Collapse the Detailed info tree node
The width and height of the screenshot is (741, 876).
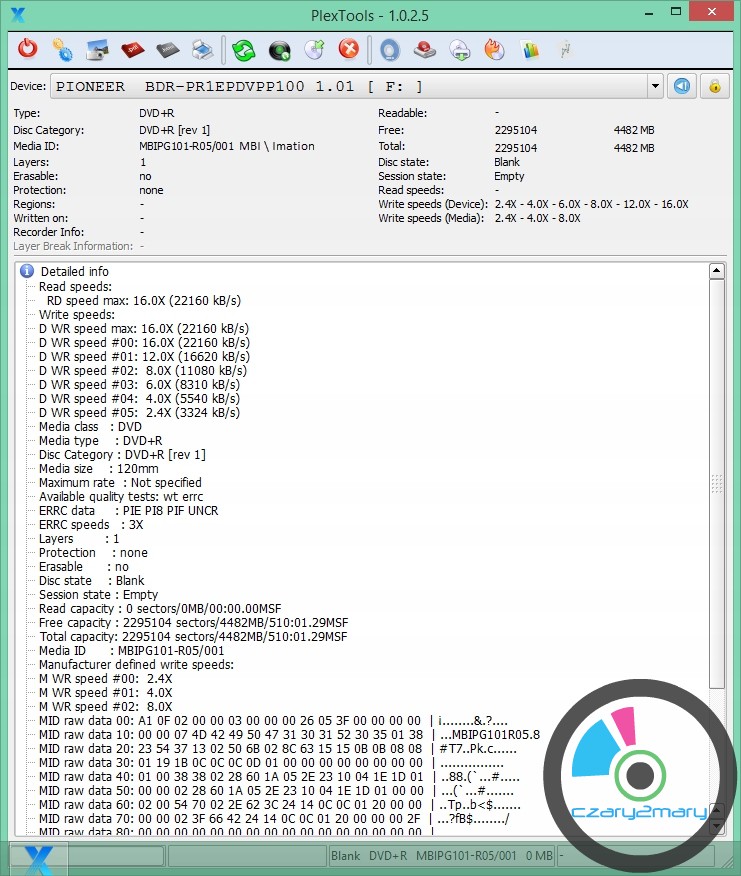pos(28,271)
